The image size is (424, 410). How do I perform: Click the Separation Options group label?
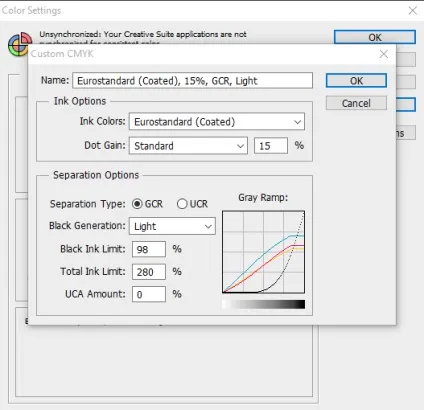tap(96, 175)
